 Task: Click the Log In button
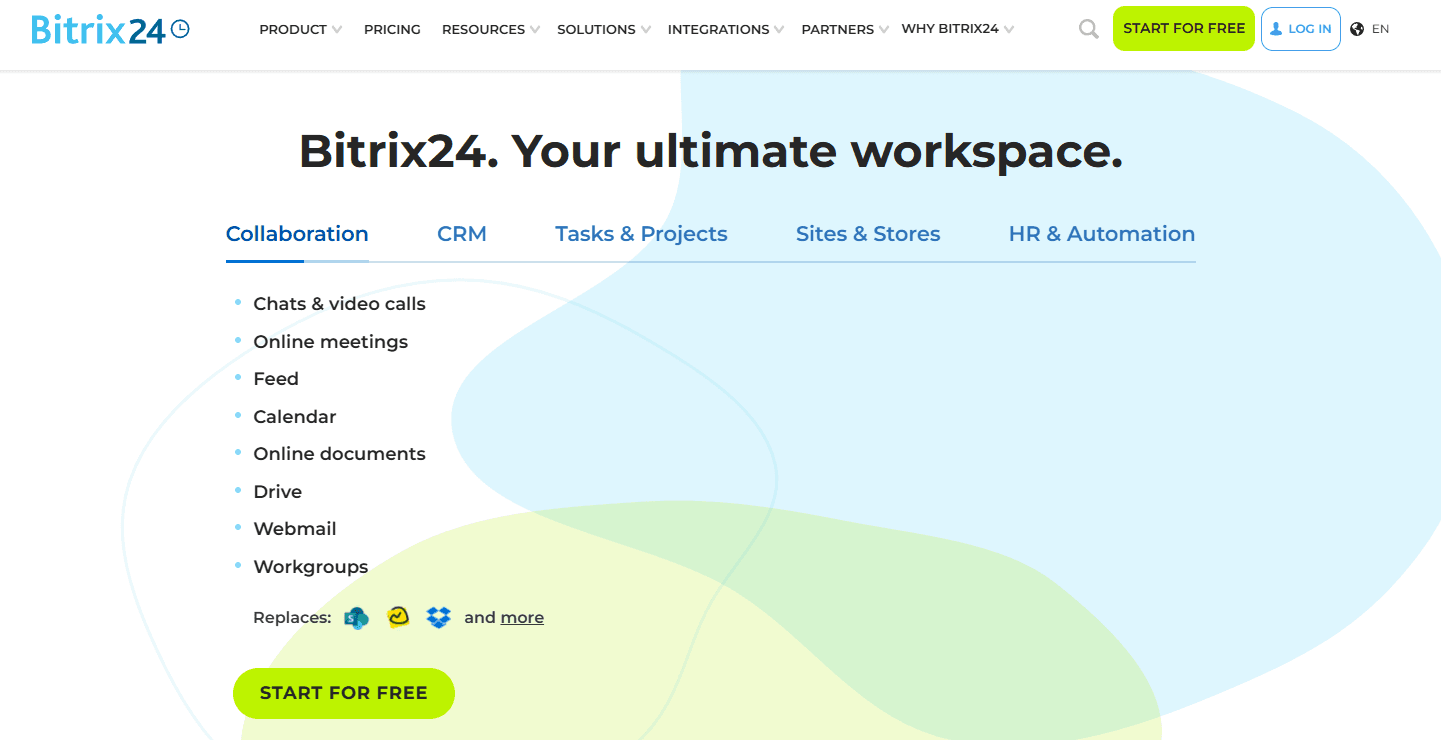[1300, 29]
